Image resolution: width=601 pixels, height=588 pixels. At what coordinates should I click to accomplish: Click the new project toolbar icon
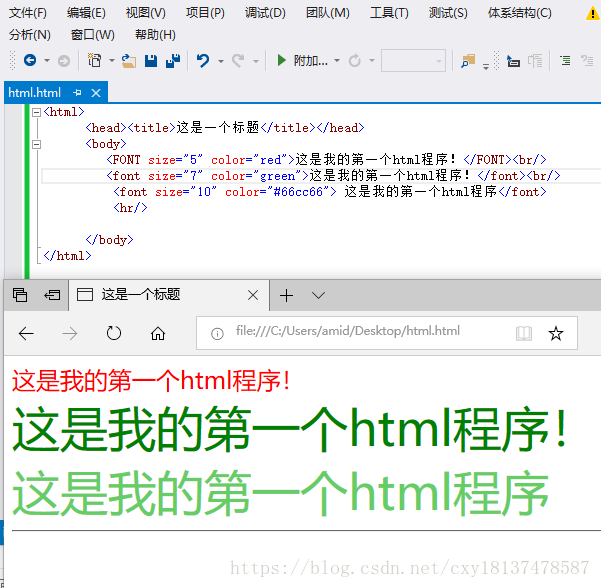(x=94, y=60)
